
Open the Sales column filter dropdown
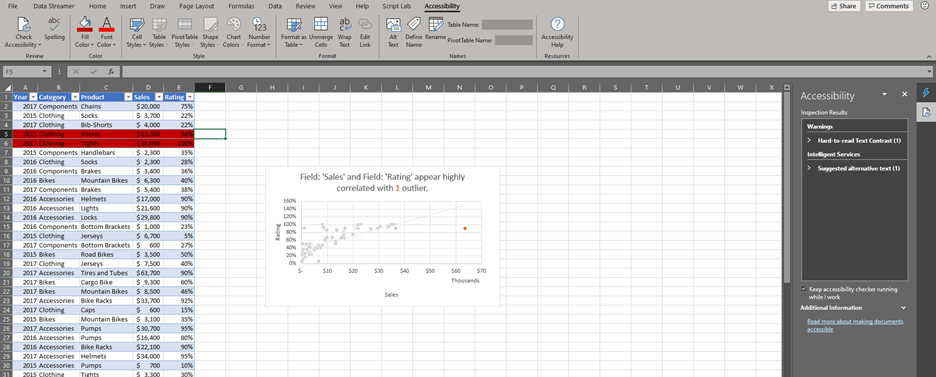pos(159,96)
